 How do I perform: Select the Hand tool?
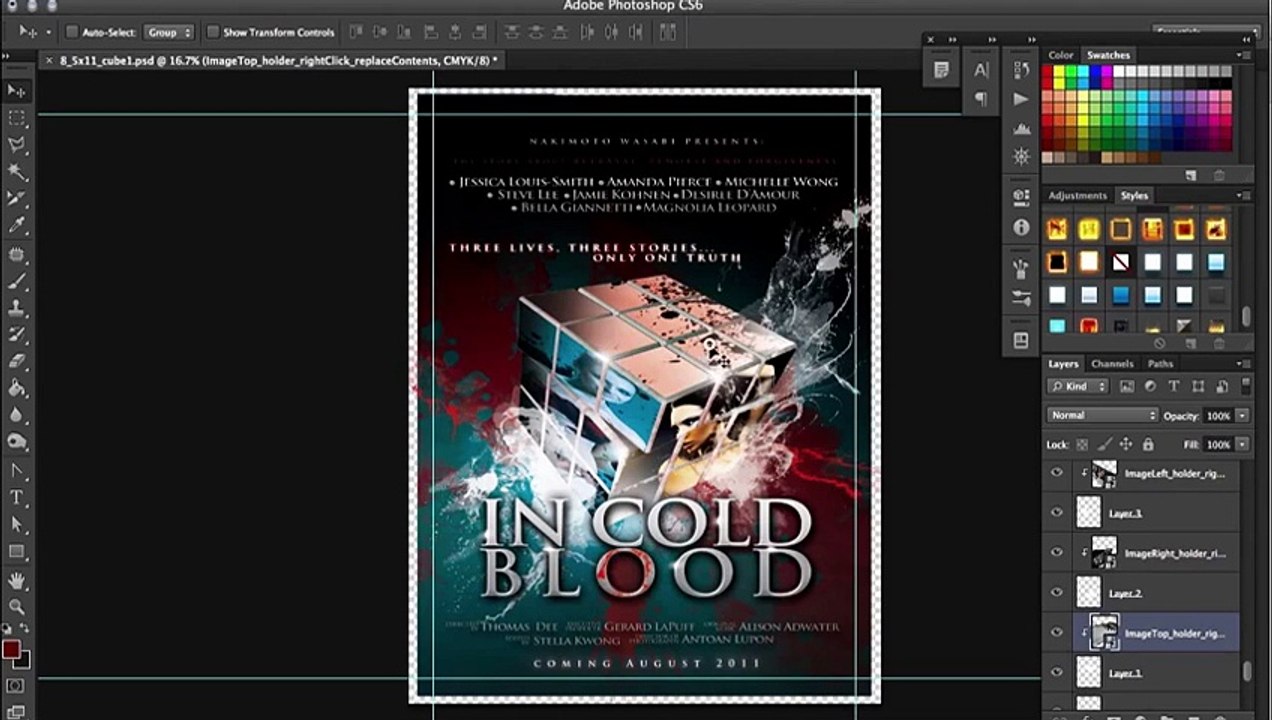pyautogui.click(x=17, y=579)
